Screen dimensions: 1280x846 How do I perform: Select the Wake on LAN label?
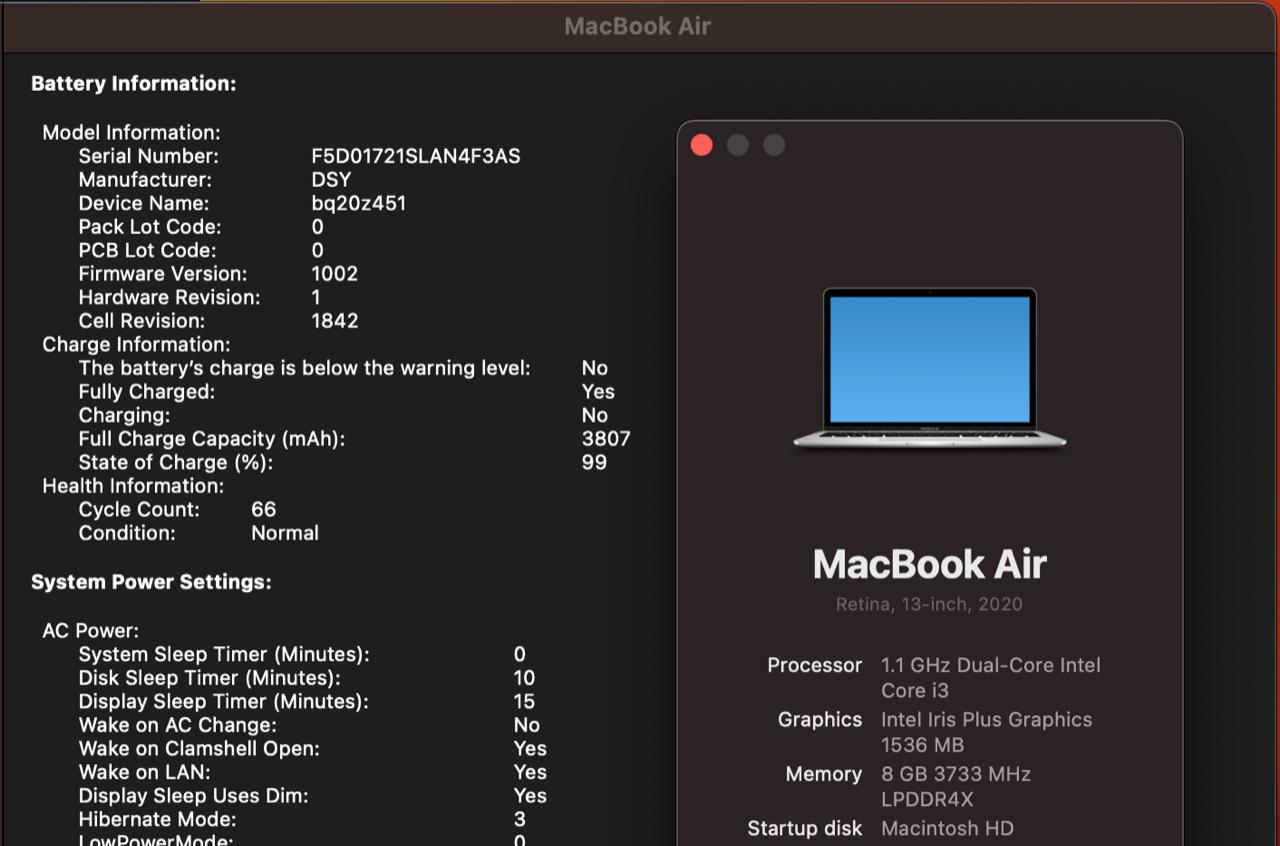(x=145, y=772)
